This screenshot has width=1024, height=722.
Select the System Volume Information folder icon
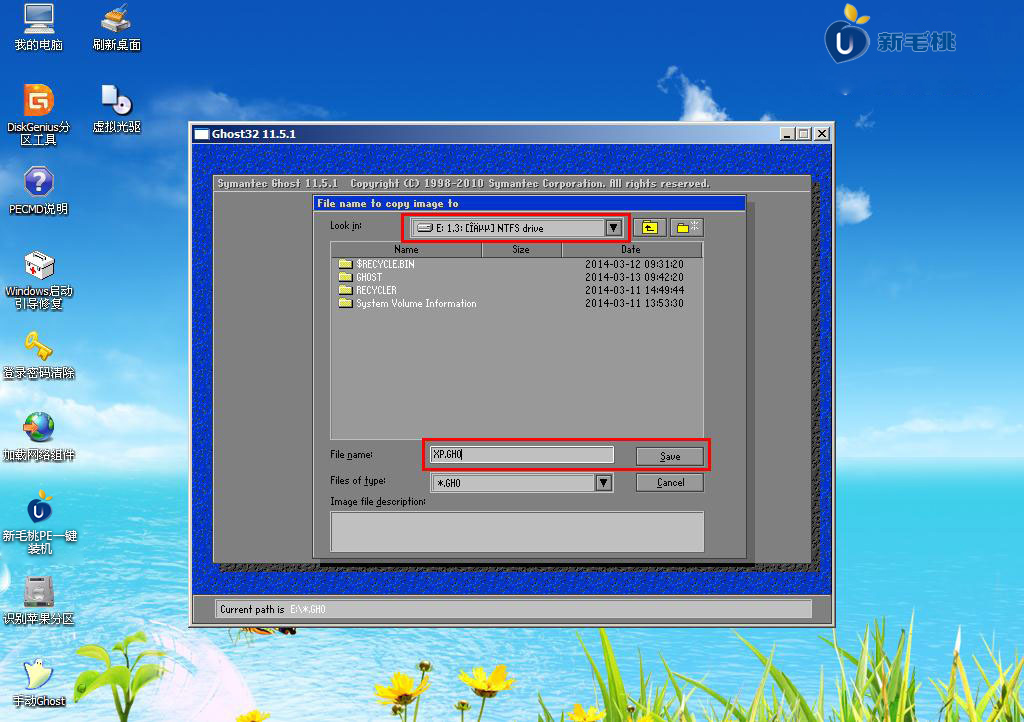pos(345,303)
